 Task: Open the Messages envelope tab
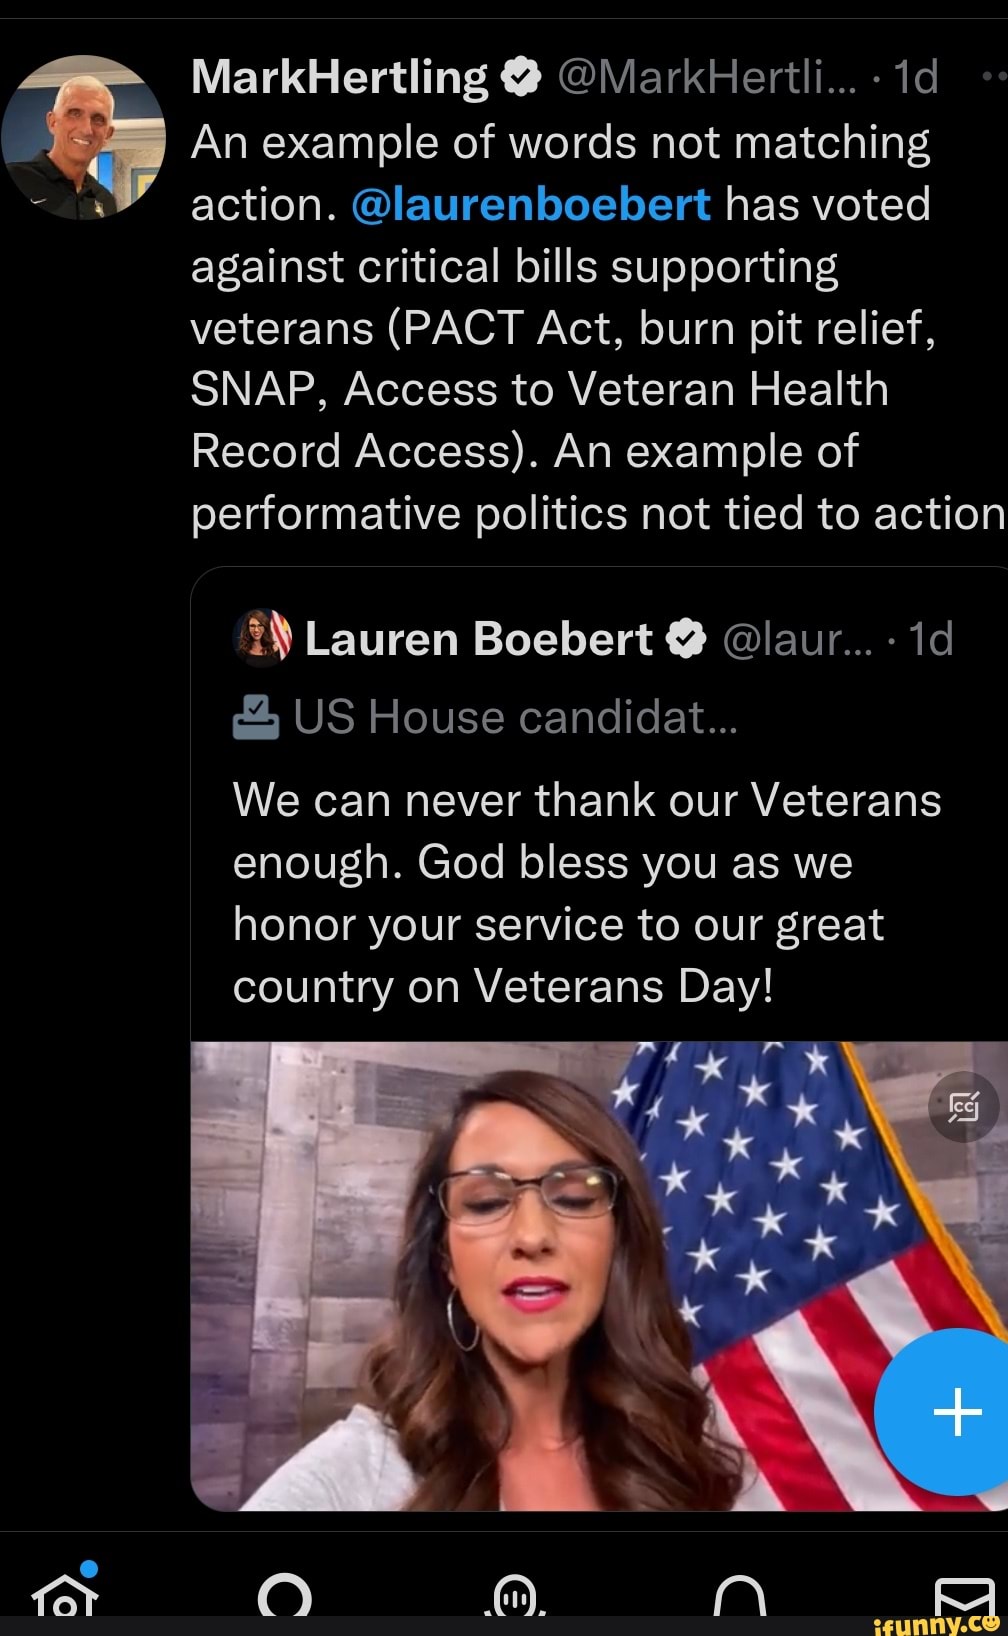click(x=964, y=1596)
